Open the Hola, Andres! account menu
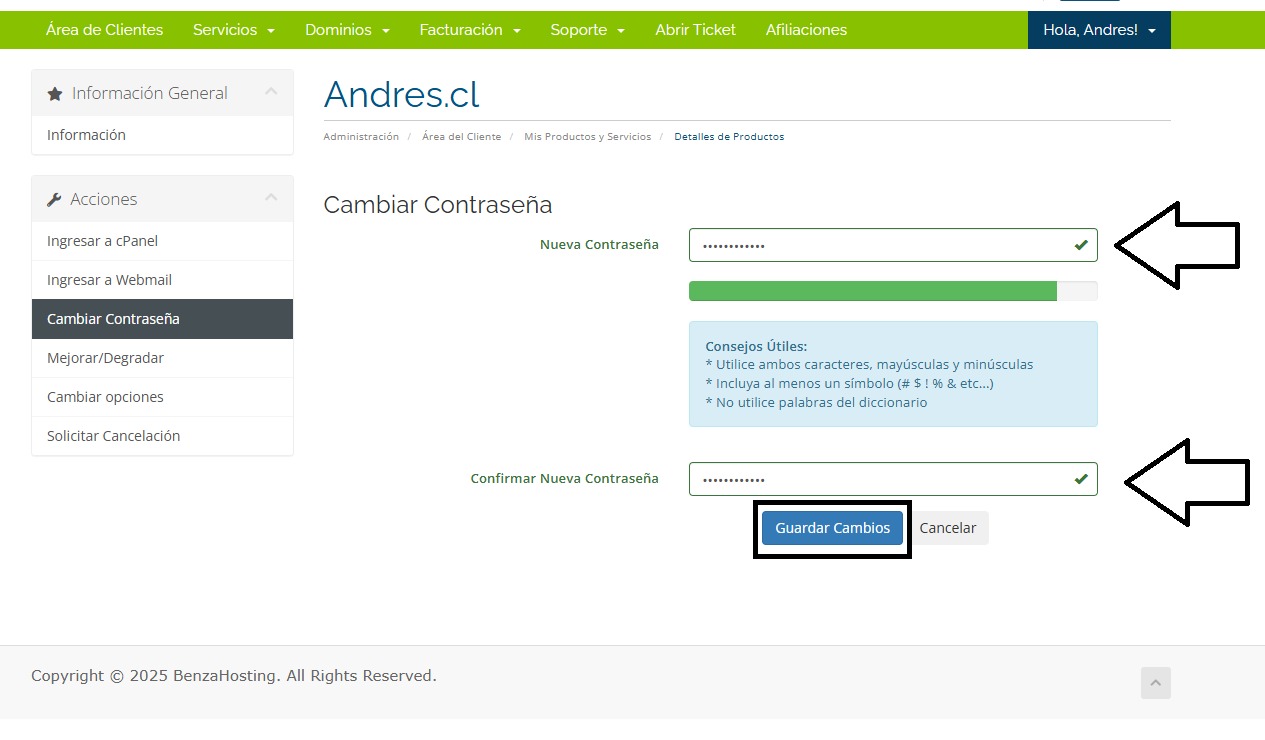 pos(1099,30)
